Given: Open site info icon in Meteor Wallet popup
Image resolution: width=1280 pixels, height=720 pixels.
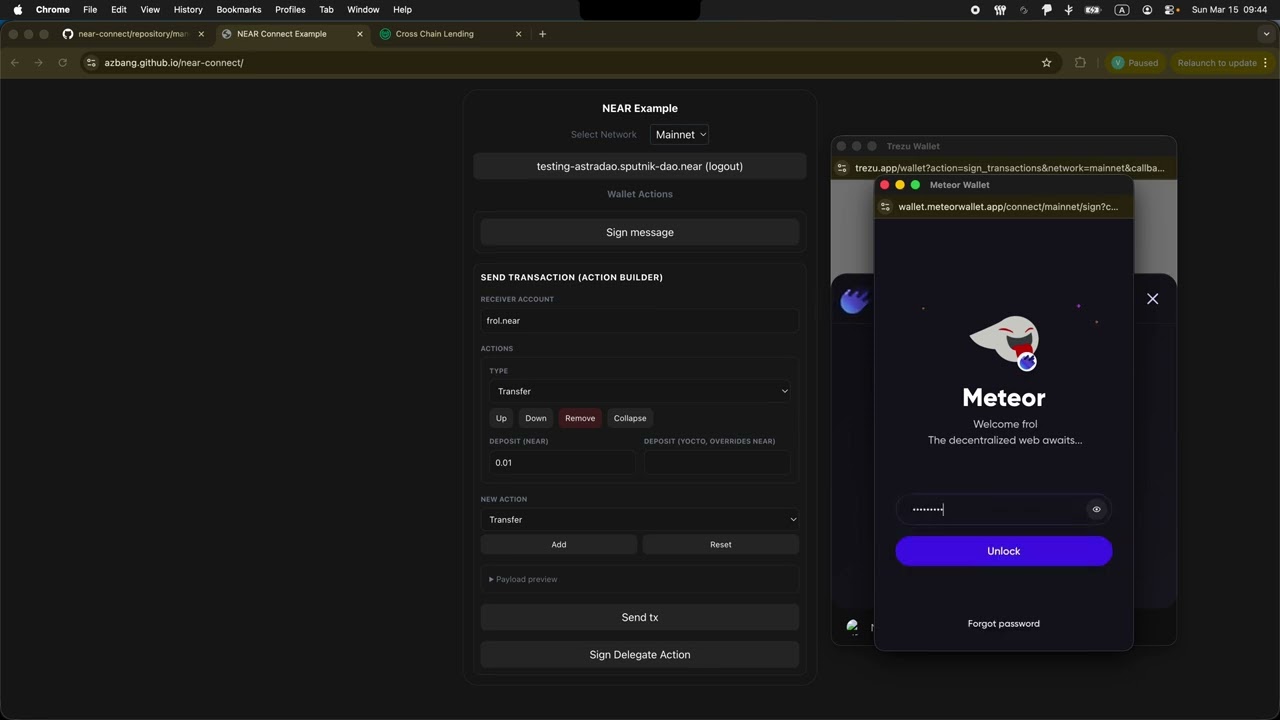Looking at the screenshot, I should click(885, 206).
